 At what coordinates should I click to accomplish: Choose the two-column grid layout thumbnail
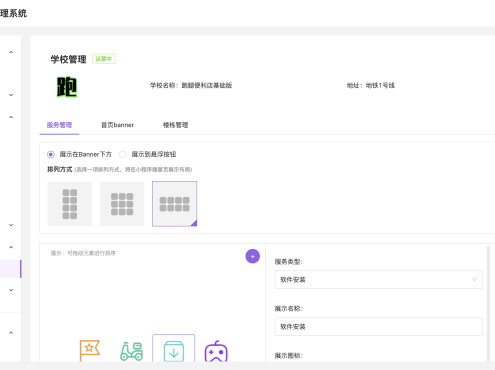[x=70, y=204]
